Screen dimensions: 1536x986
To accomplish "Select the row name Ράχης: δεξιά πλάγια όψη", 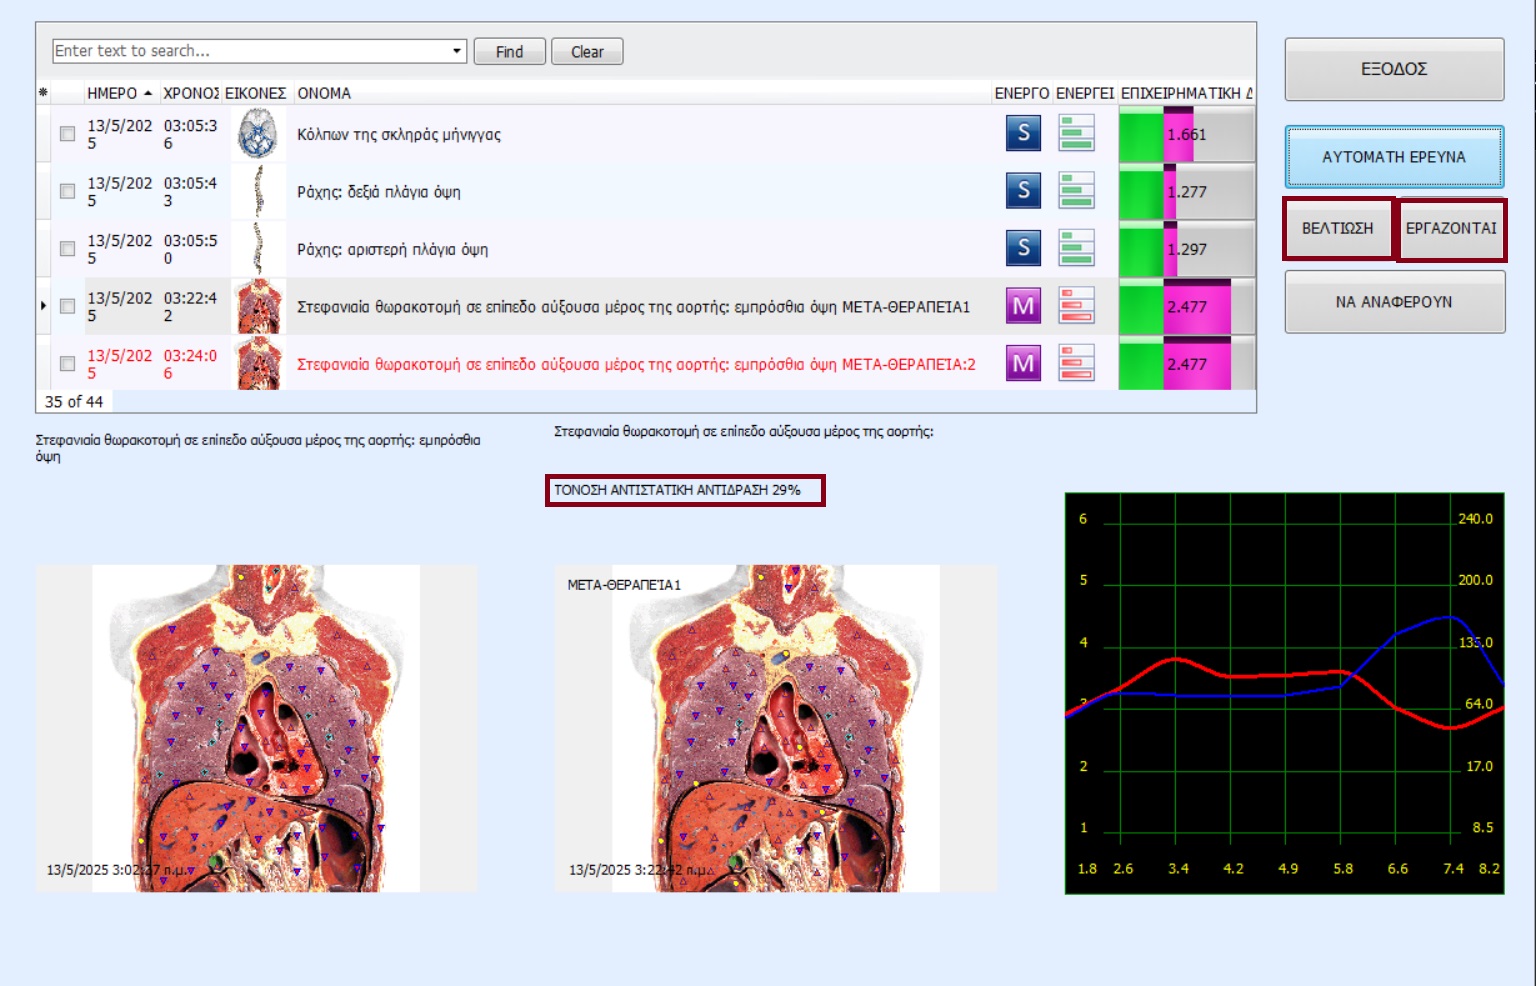I will pos(379,192).
